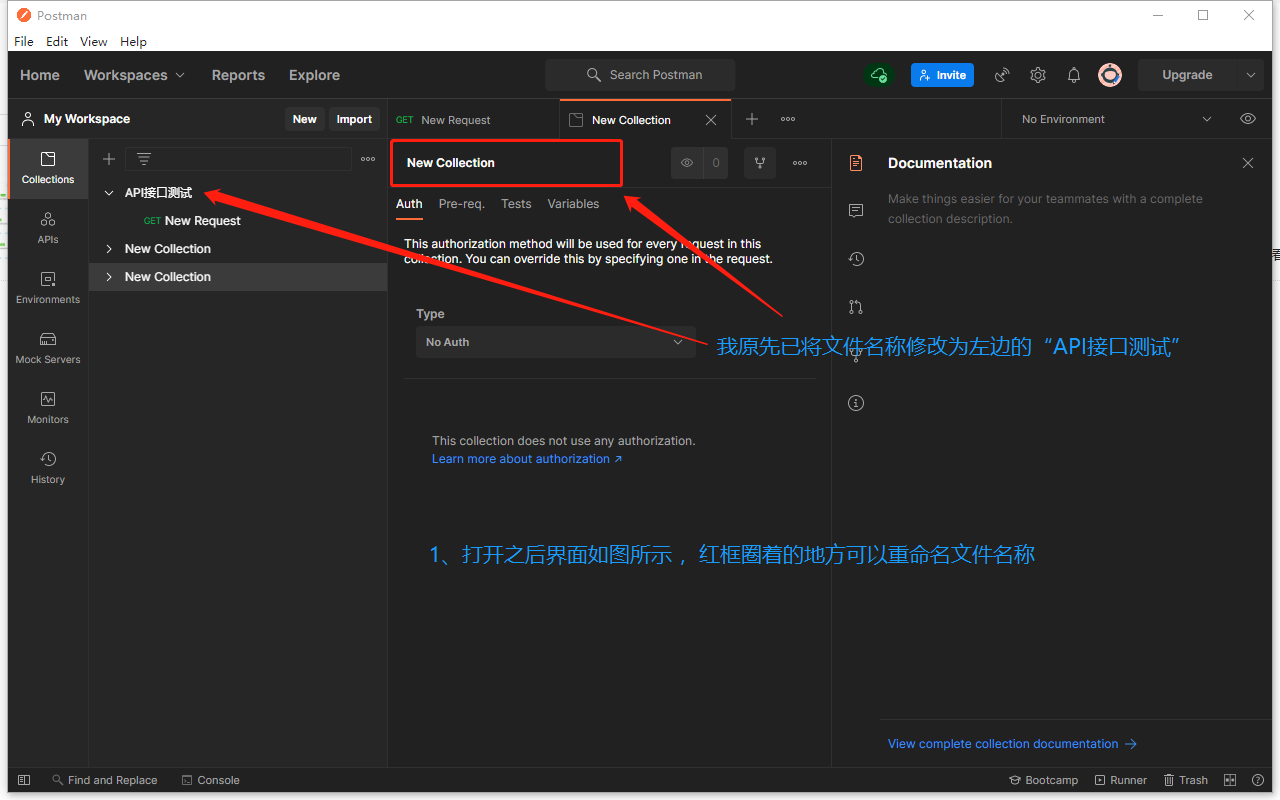Viewport: 1280px width, 800px height.
Task: Toggle watch collection eye button
Action: (686, 163)
